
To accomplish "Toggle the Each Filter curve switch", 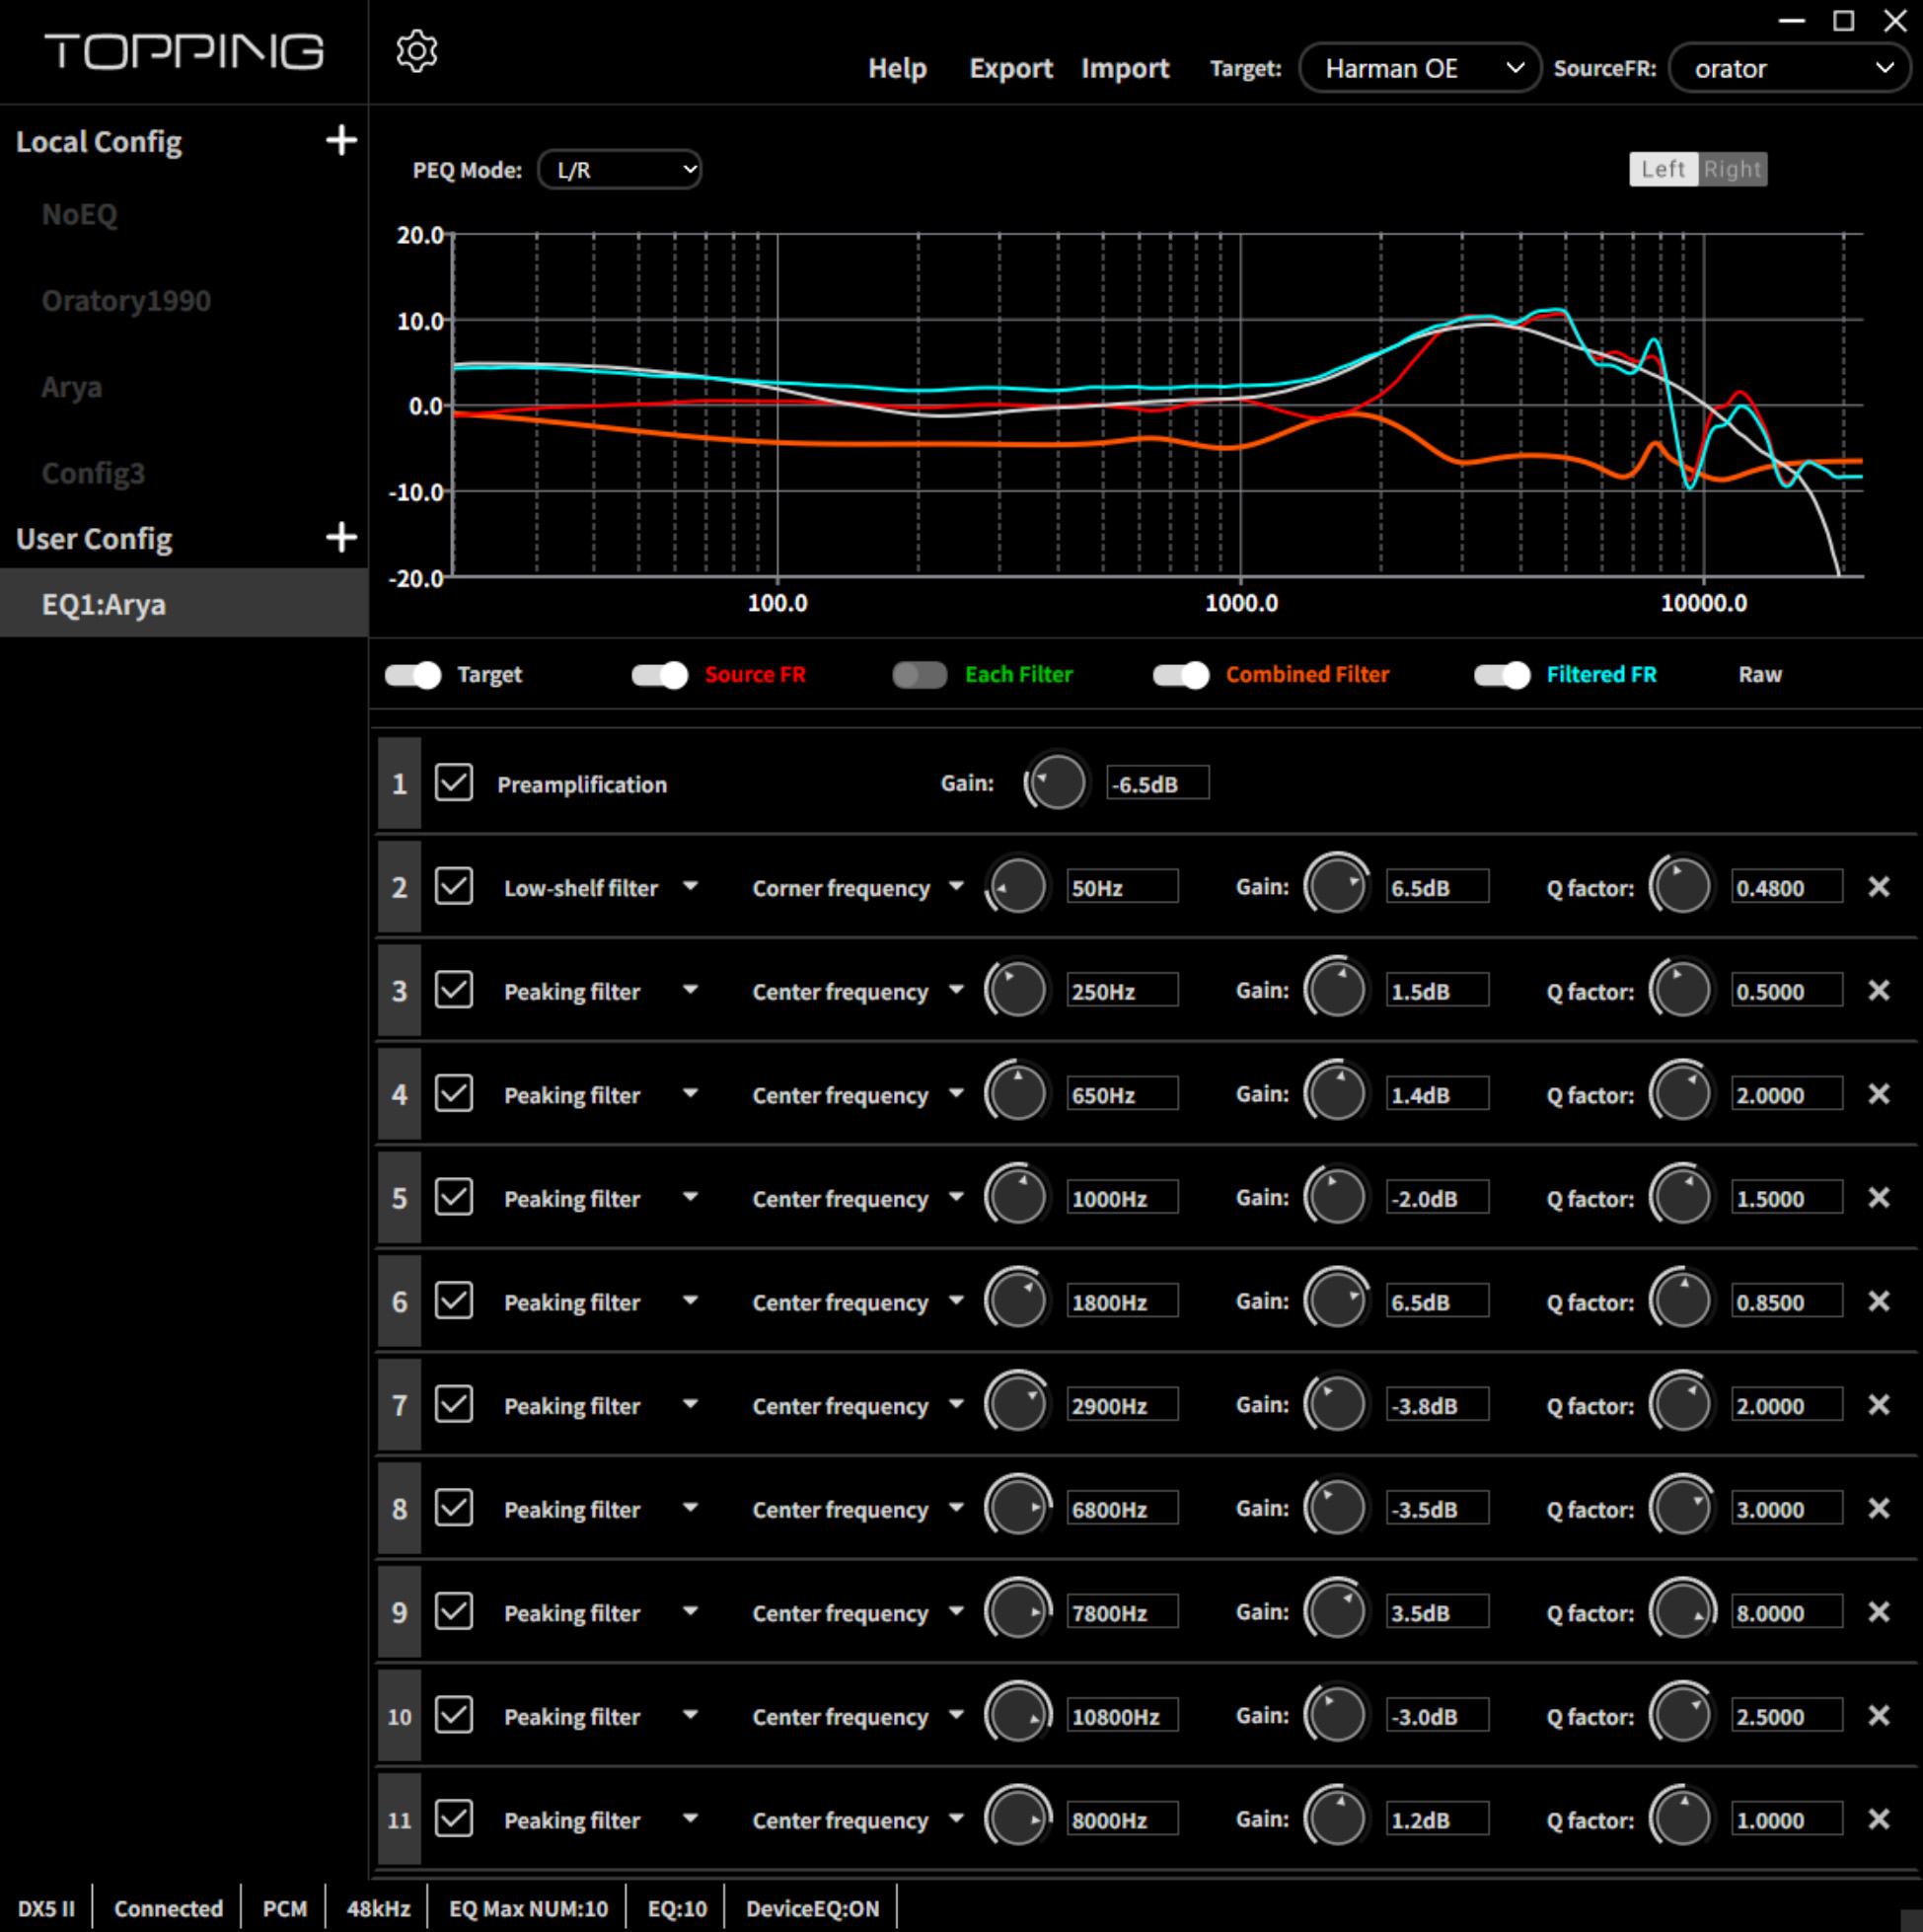I will click(x=919, y=675).
